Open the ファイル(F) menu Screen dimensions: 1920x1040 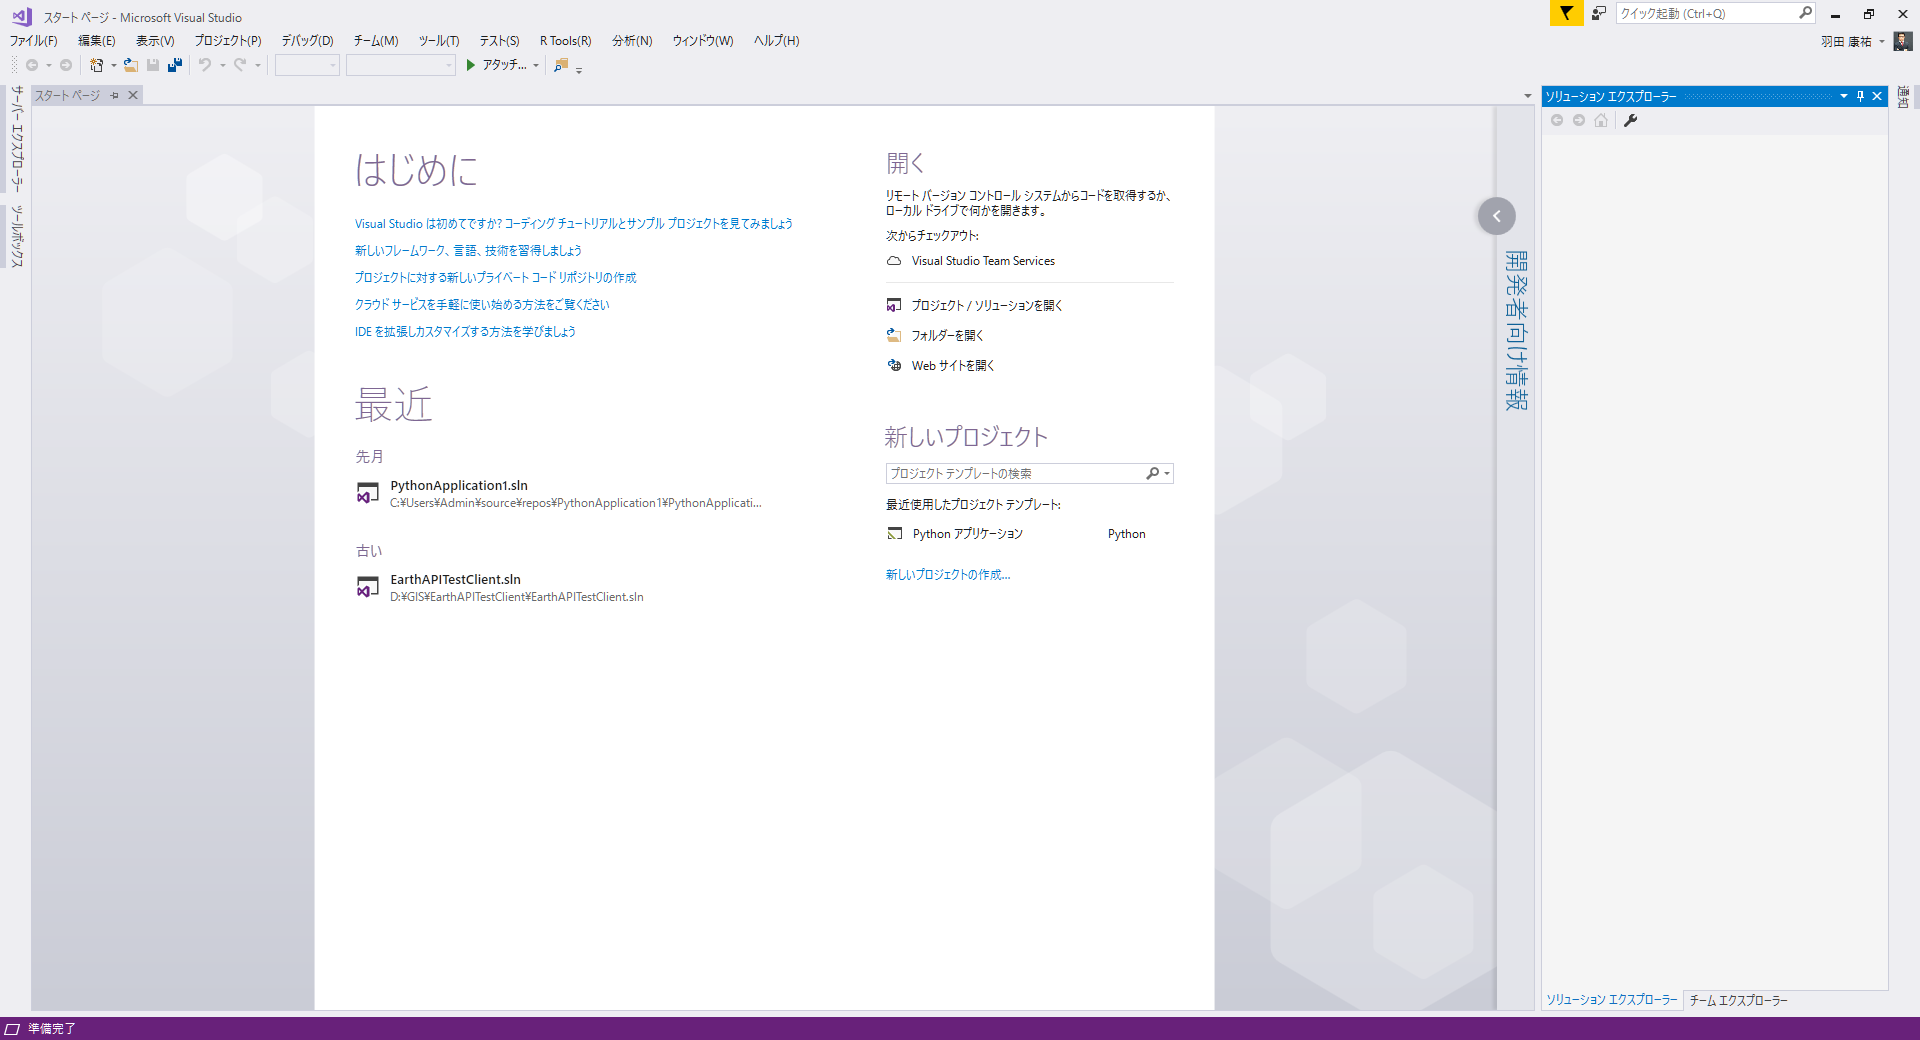[34, 41]
